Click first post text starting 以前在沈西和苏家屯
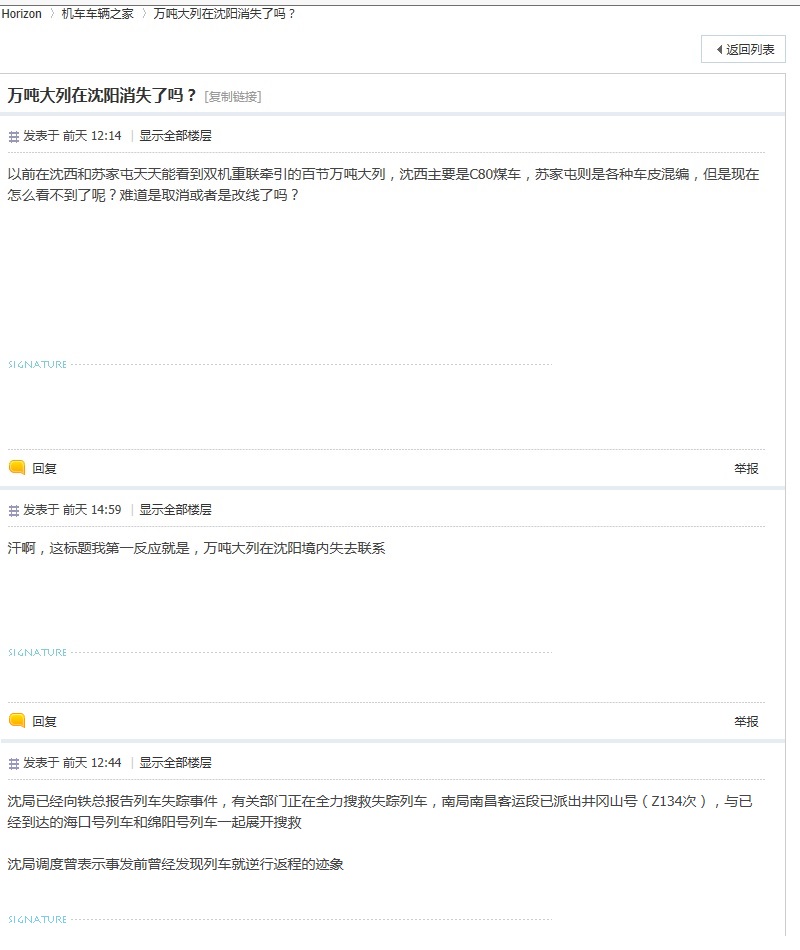This screenshot has width=800, height=950. coord(383,184)
